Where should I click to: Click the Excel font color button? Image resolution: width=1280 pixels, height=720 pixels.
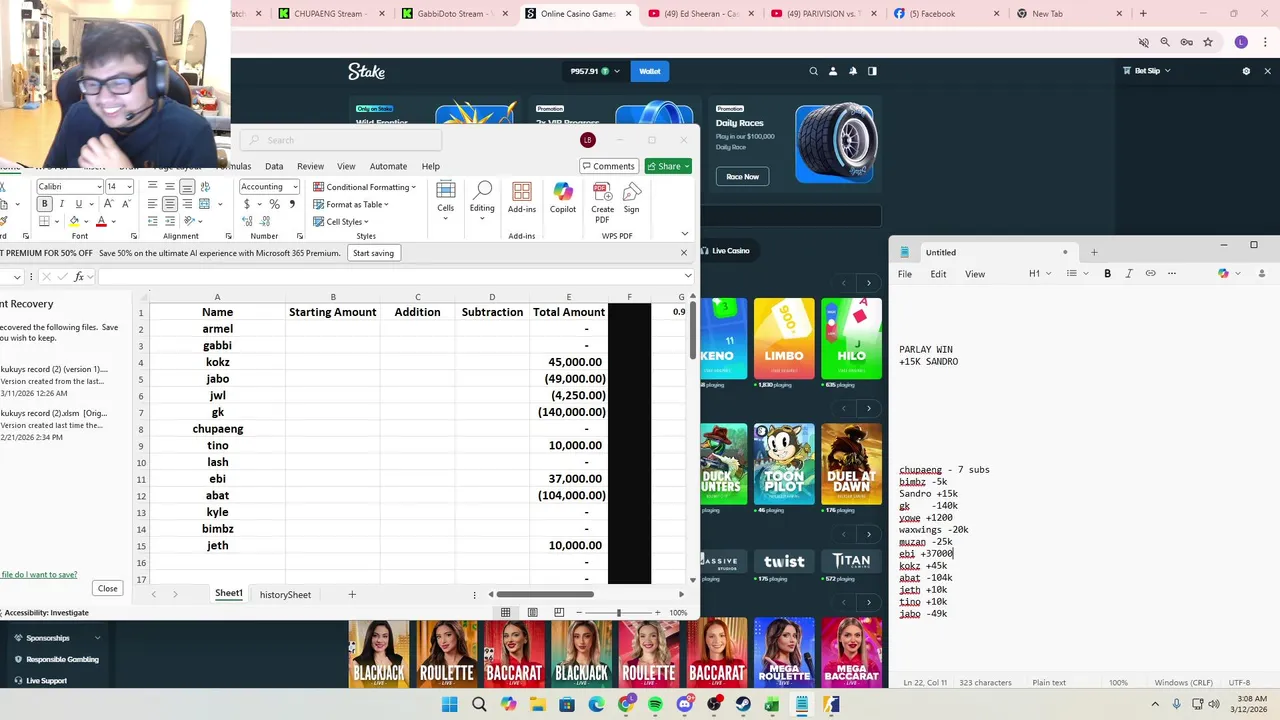[x=101, y=221]
